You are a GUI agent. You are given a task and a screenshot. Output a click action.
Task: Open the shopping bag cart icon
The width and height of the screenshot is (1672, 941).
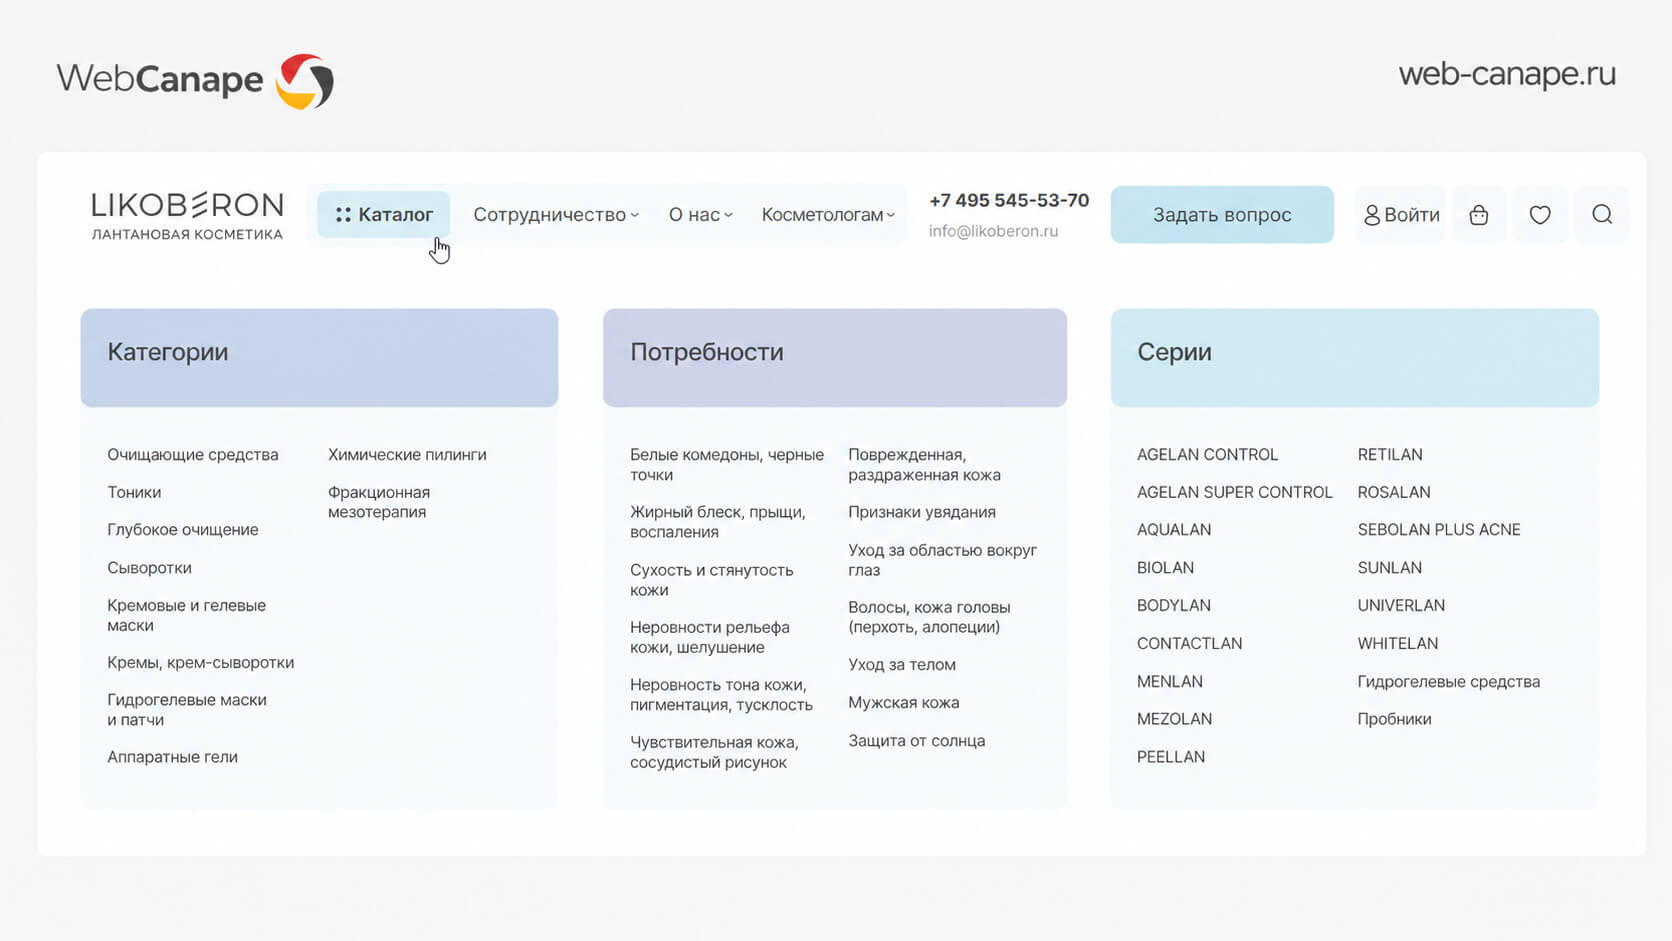(x=1479, y=215)
